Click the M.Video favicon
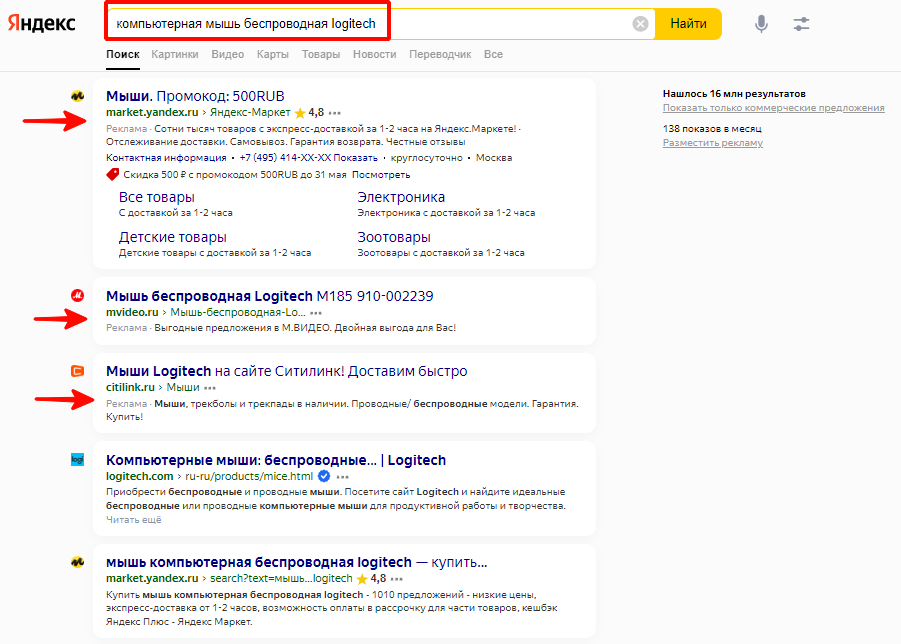 78,296
